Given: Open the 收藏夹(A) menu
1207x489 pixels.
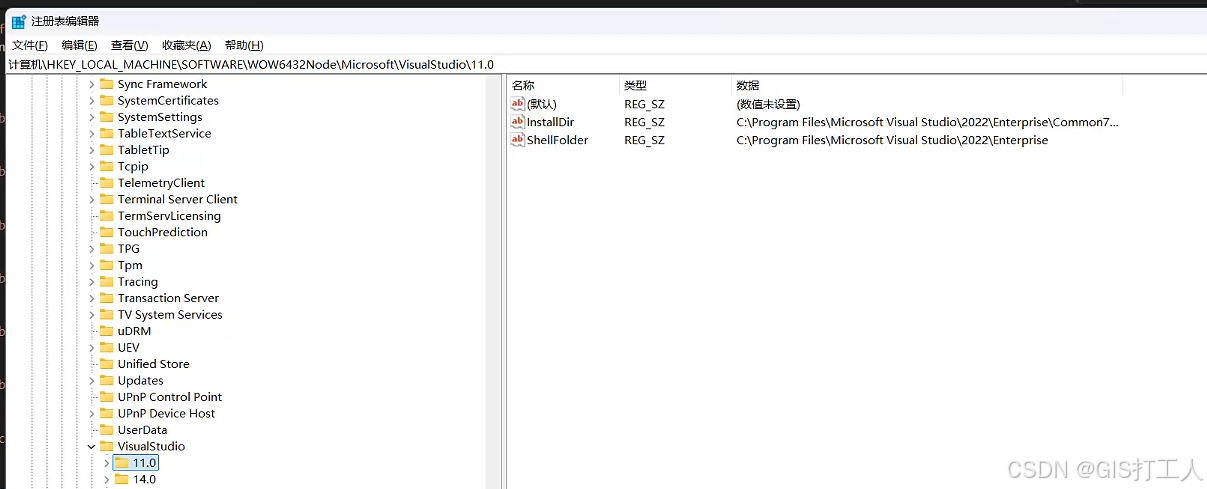Looking at the screenshot, I should tap(186, 45).
